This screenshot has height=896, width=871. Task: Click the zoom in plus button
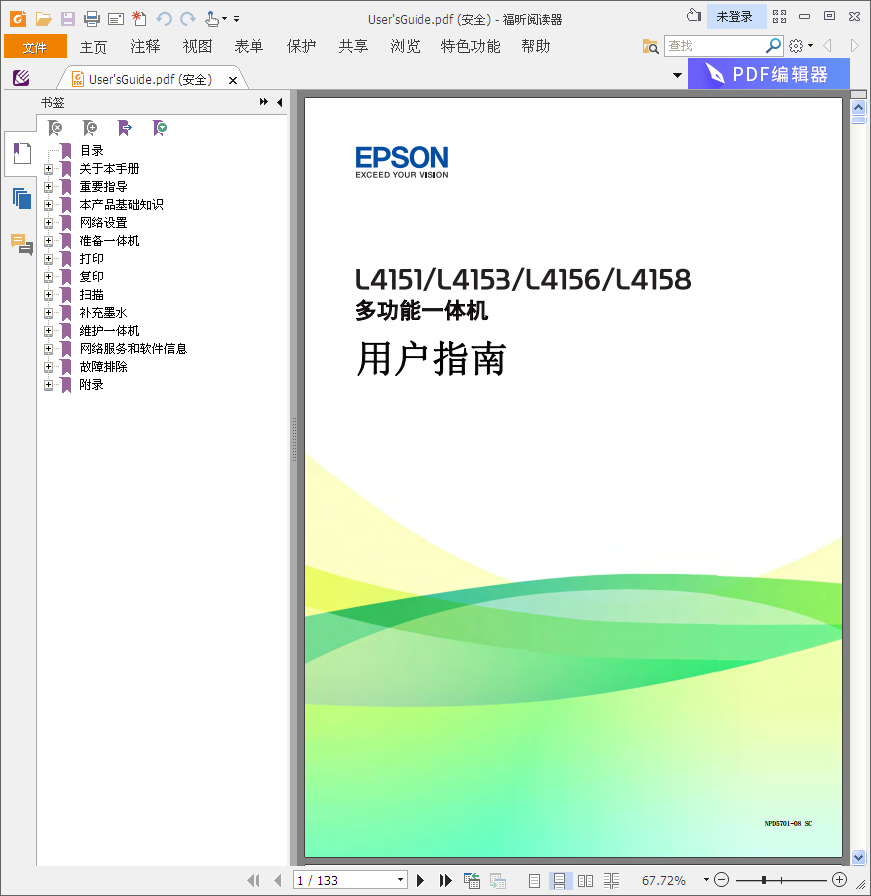[839, 880]
